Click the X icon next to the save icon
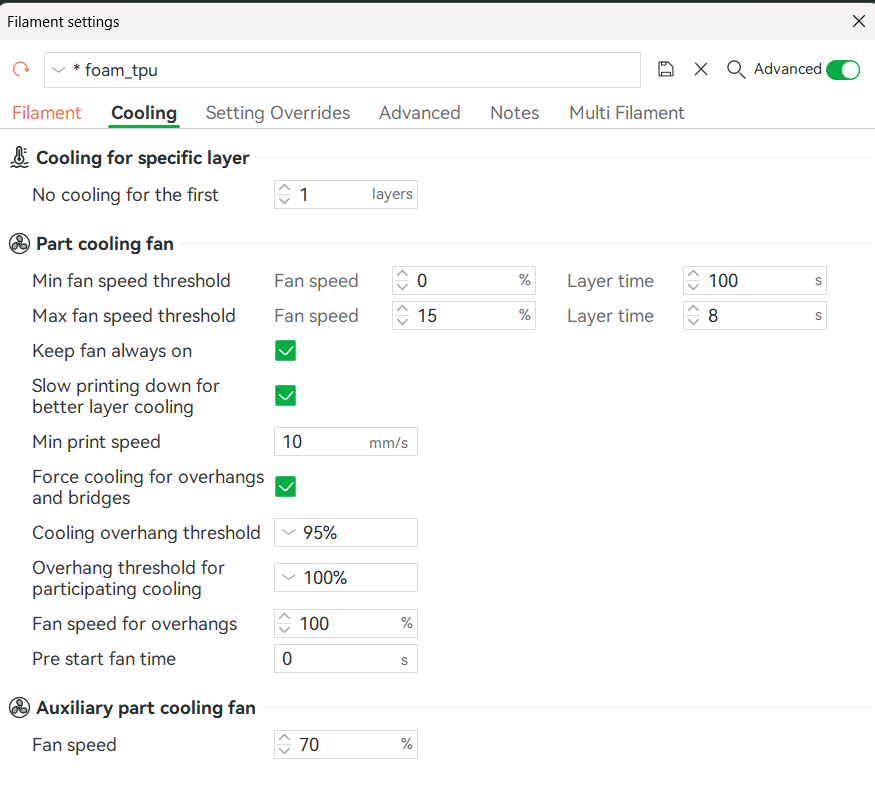Image resolution: width=875 pixels, height=785 pixels. (701, 69)
